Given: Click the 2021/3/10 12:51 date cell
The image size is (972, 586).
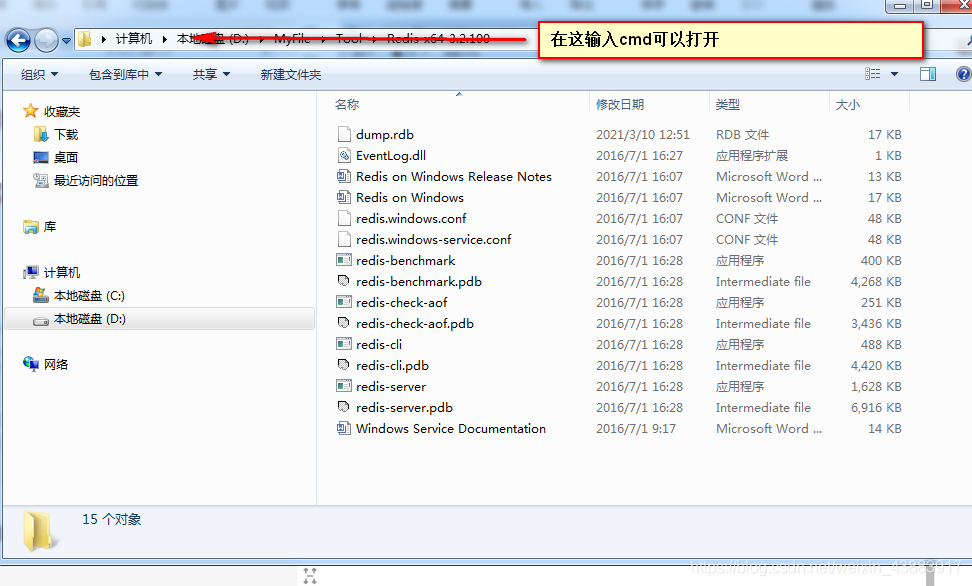Looking at the screenshot, I should coord(643,135).
